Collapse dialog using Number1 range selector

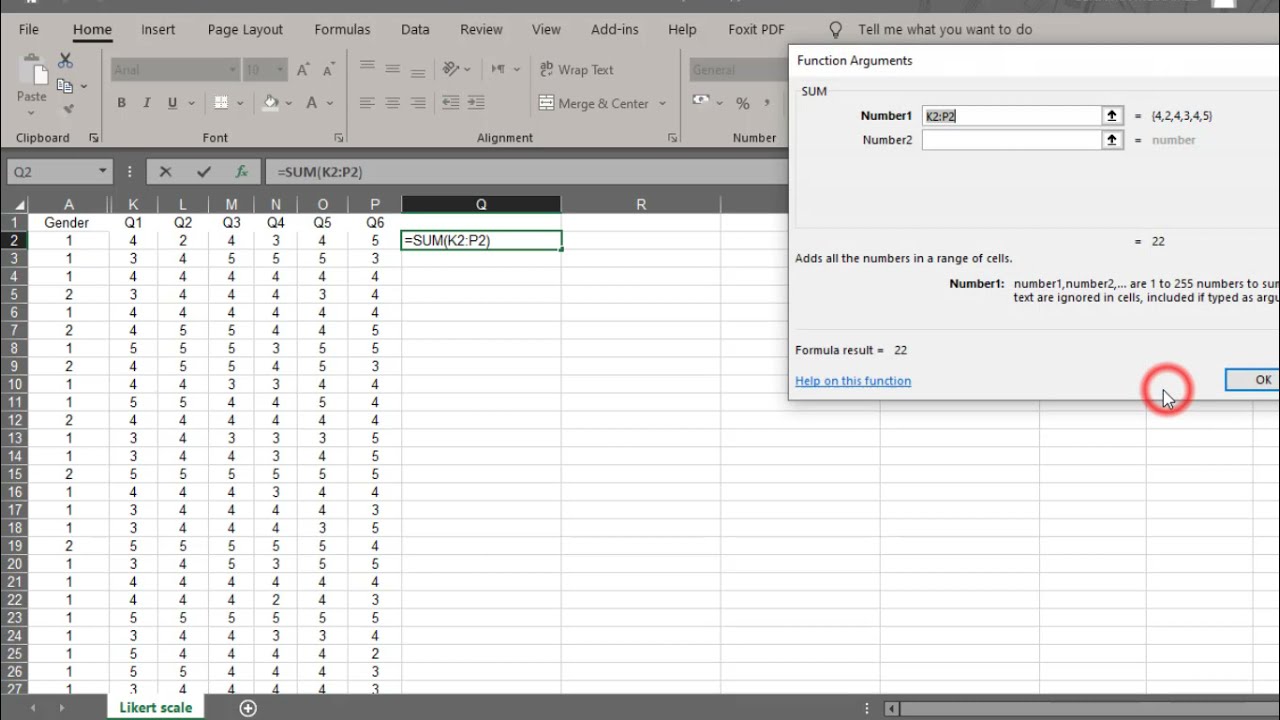point(1112,116)
